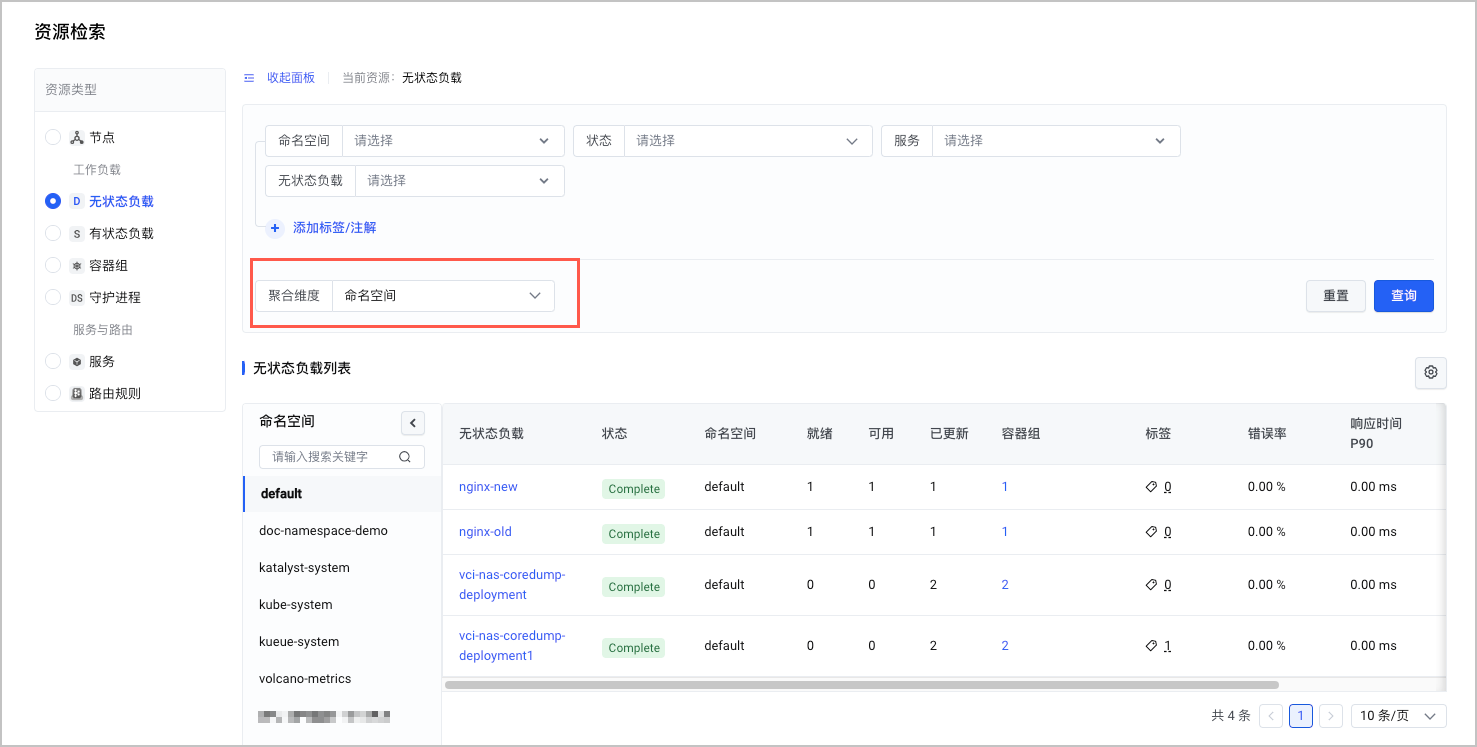Image resolution: width=1477 pixels, height=747 pixels.
Task: Click the tag icon in nginx-new row
Action: click(1151, 487)
